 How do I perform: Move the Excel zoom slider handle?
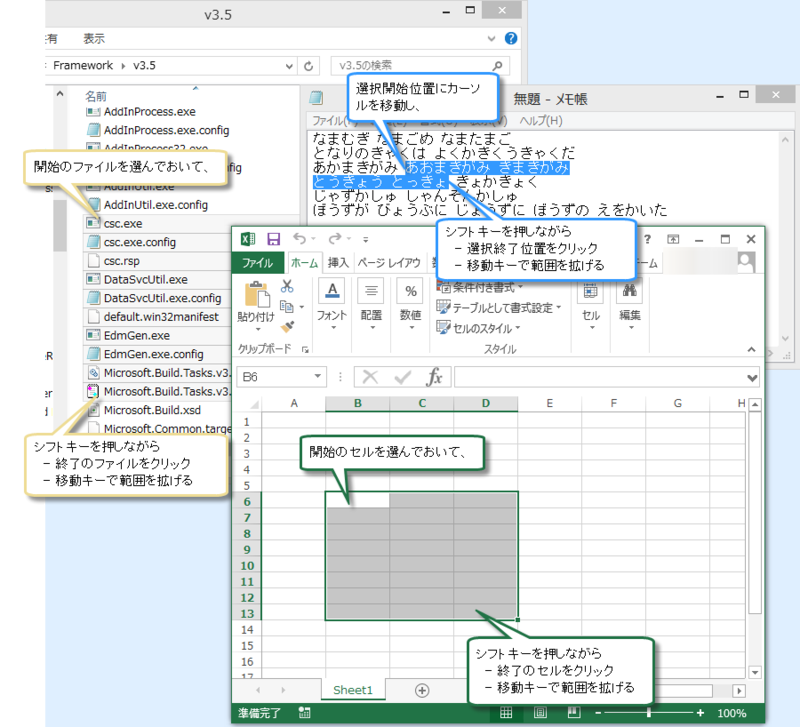pos(648,713)
